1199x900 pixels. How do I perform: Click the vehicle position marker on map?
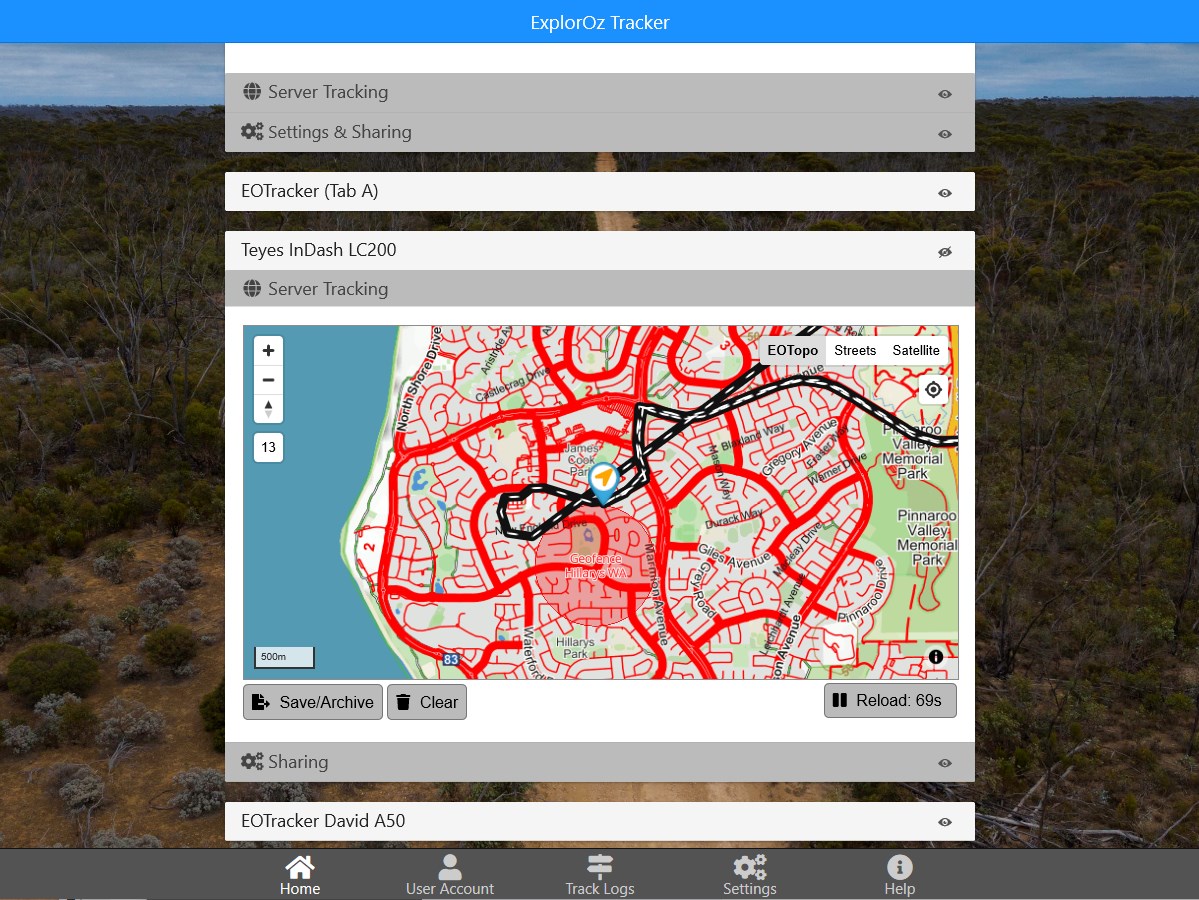point(603,482)
